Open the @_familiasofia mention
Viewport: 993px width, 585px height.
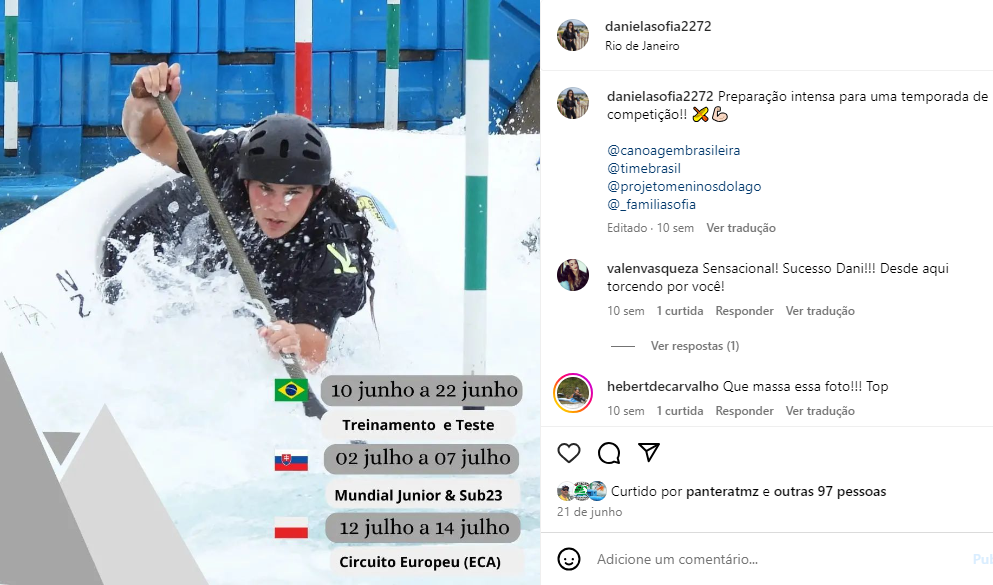651,204
